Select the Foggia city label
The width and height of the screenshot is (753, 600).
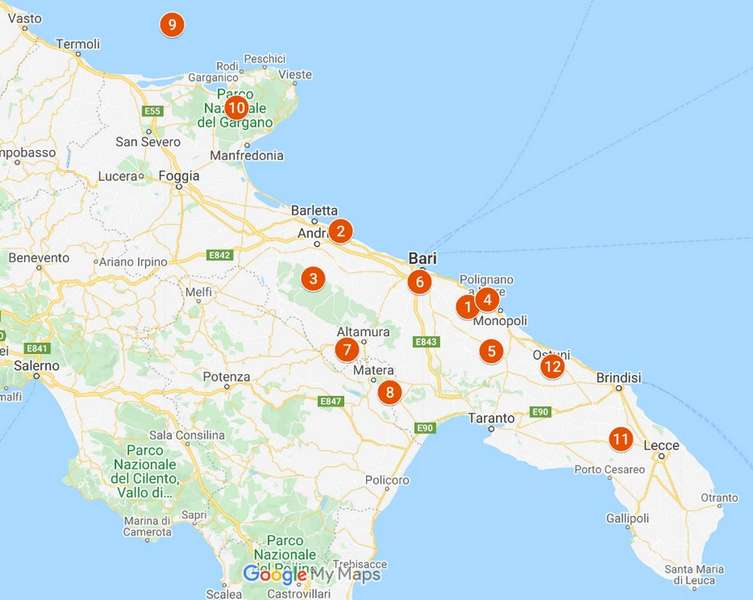[179, 176]
